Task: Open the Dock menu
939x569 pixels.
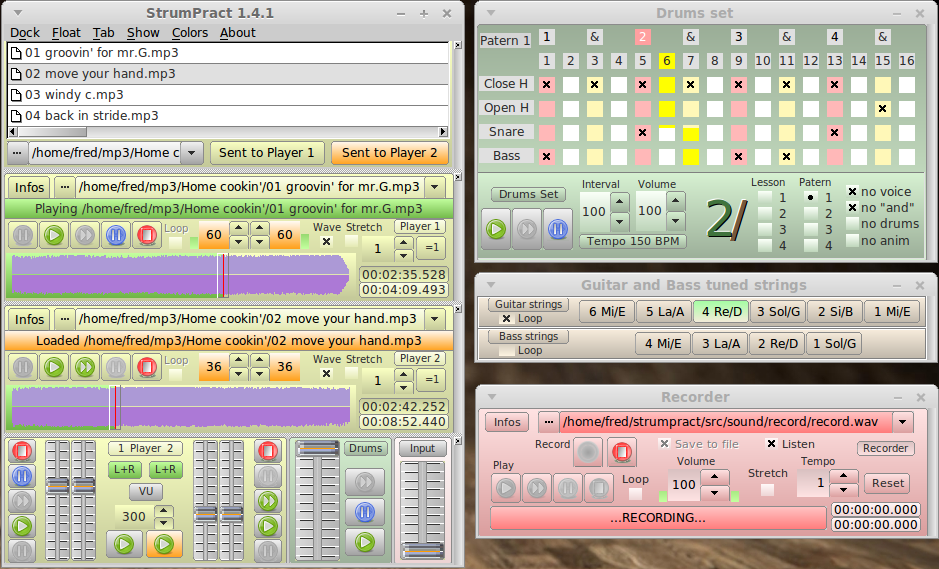Action: 25,32
